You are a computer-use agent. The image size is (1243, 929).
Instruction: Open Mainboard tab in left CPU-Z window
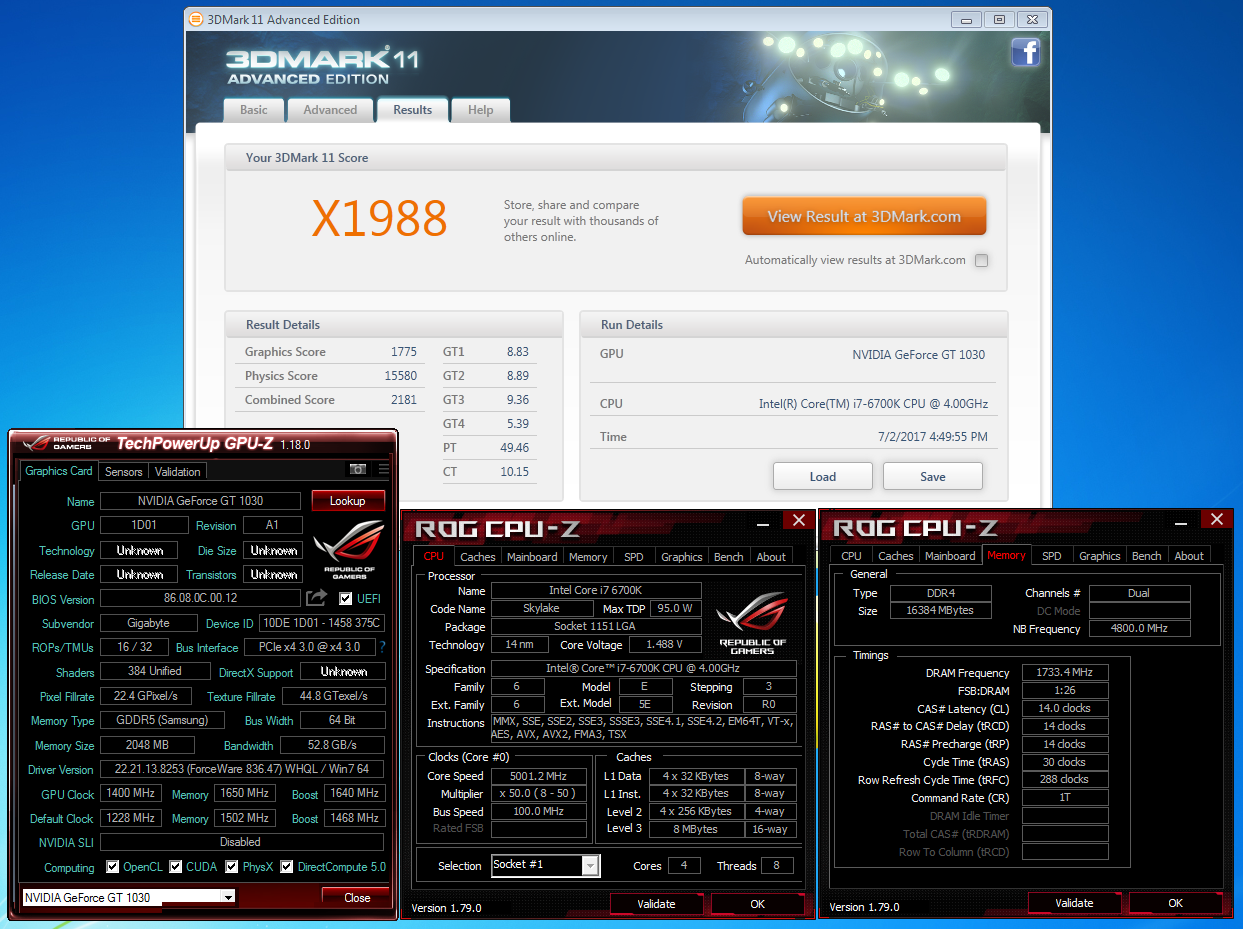[x=532, y=557]
